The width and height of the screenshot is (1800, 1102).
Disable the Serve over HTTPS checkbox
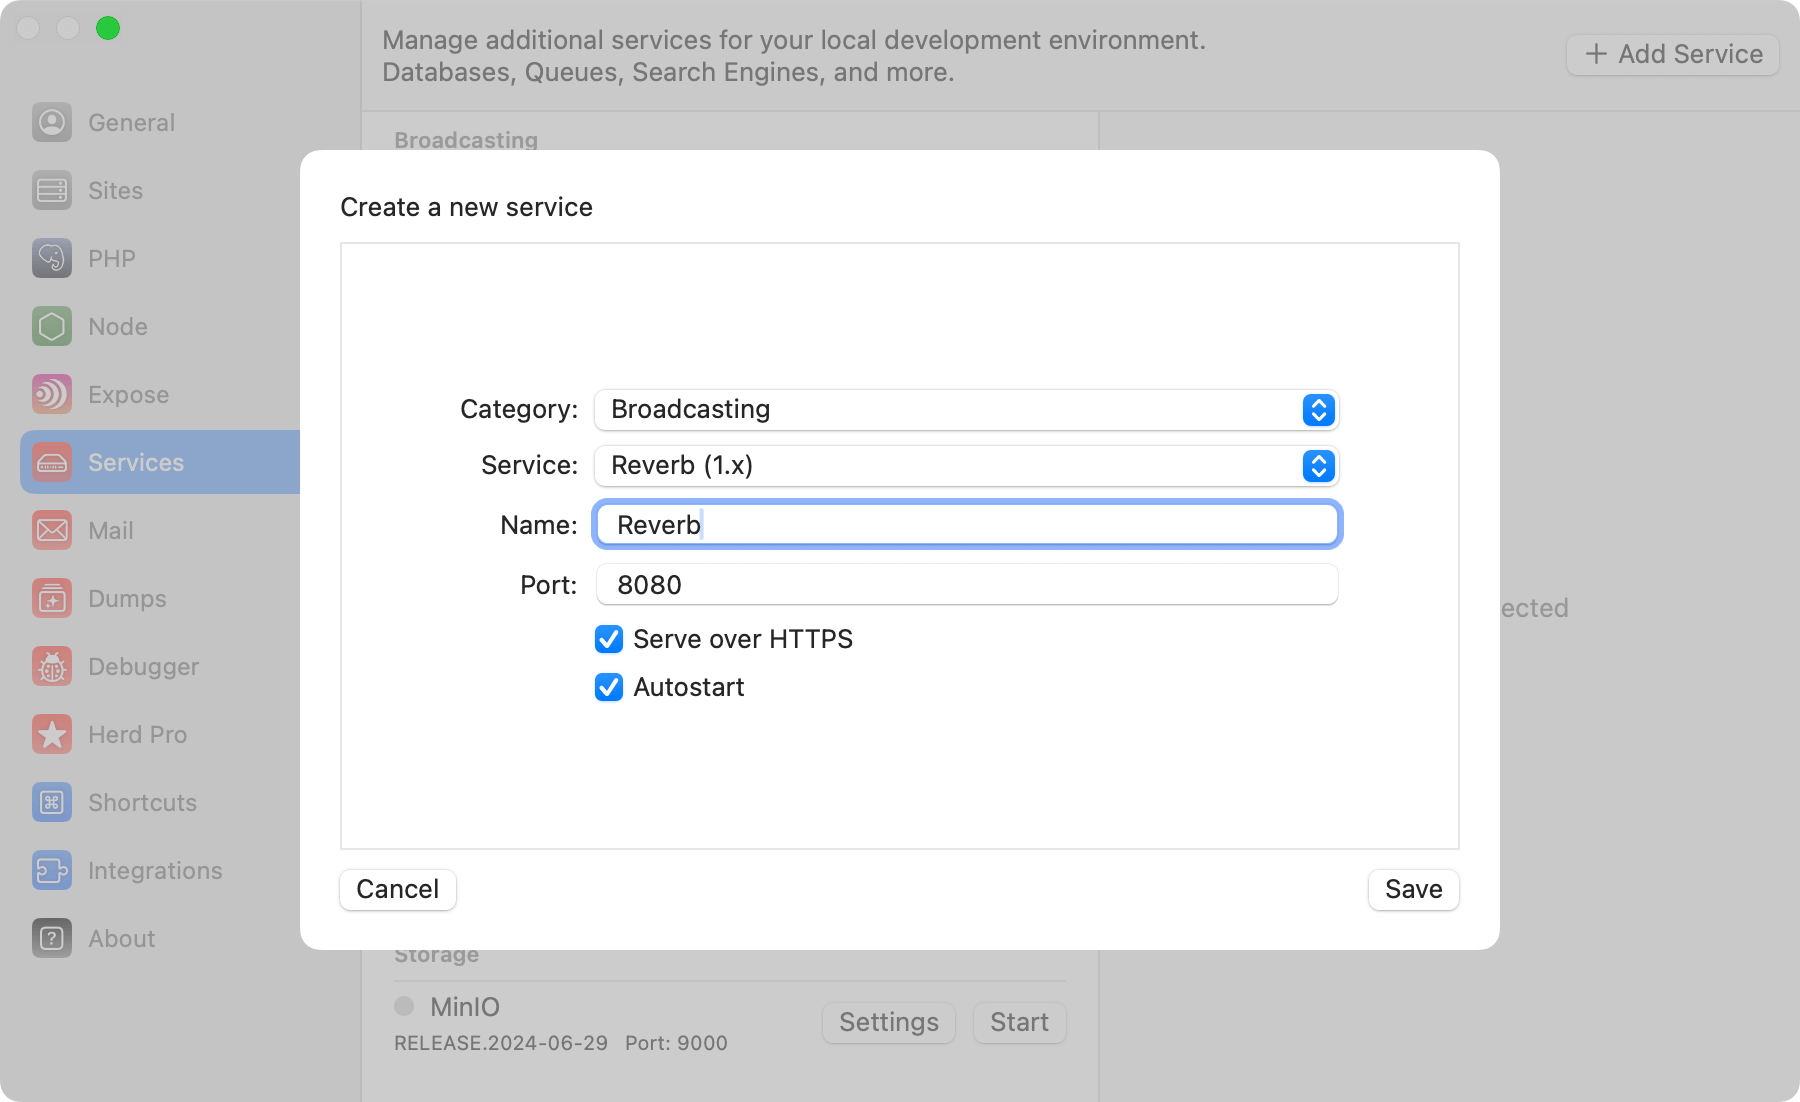click(x=609, y=639)
